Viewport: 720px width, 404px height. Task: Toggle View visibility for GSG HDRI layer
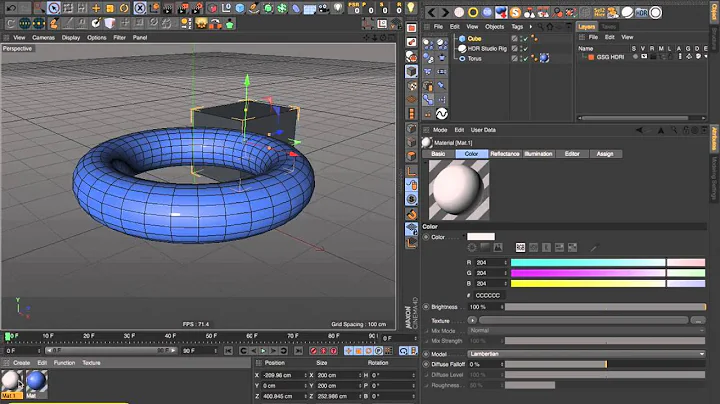644,57
